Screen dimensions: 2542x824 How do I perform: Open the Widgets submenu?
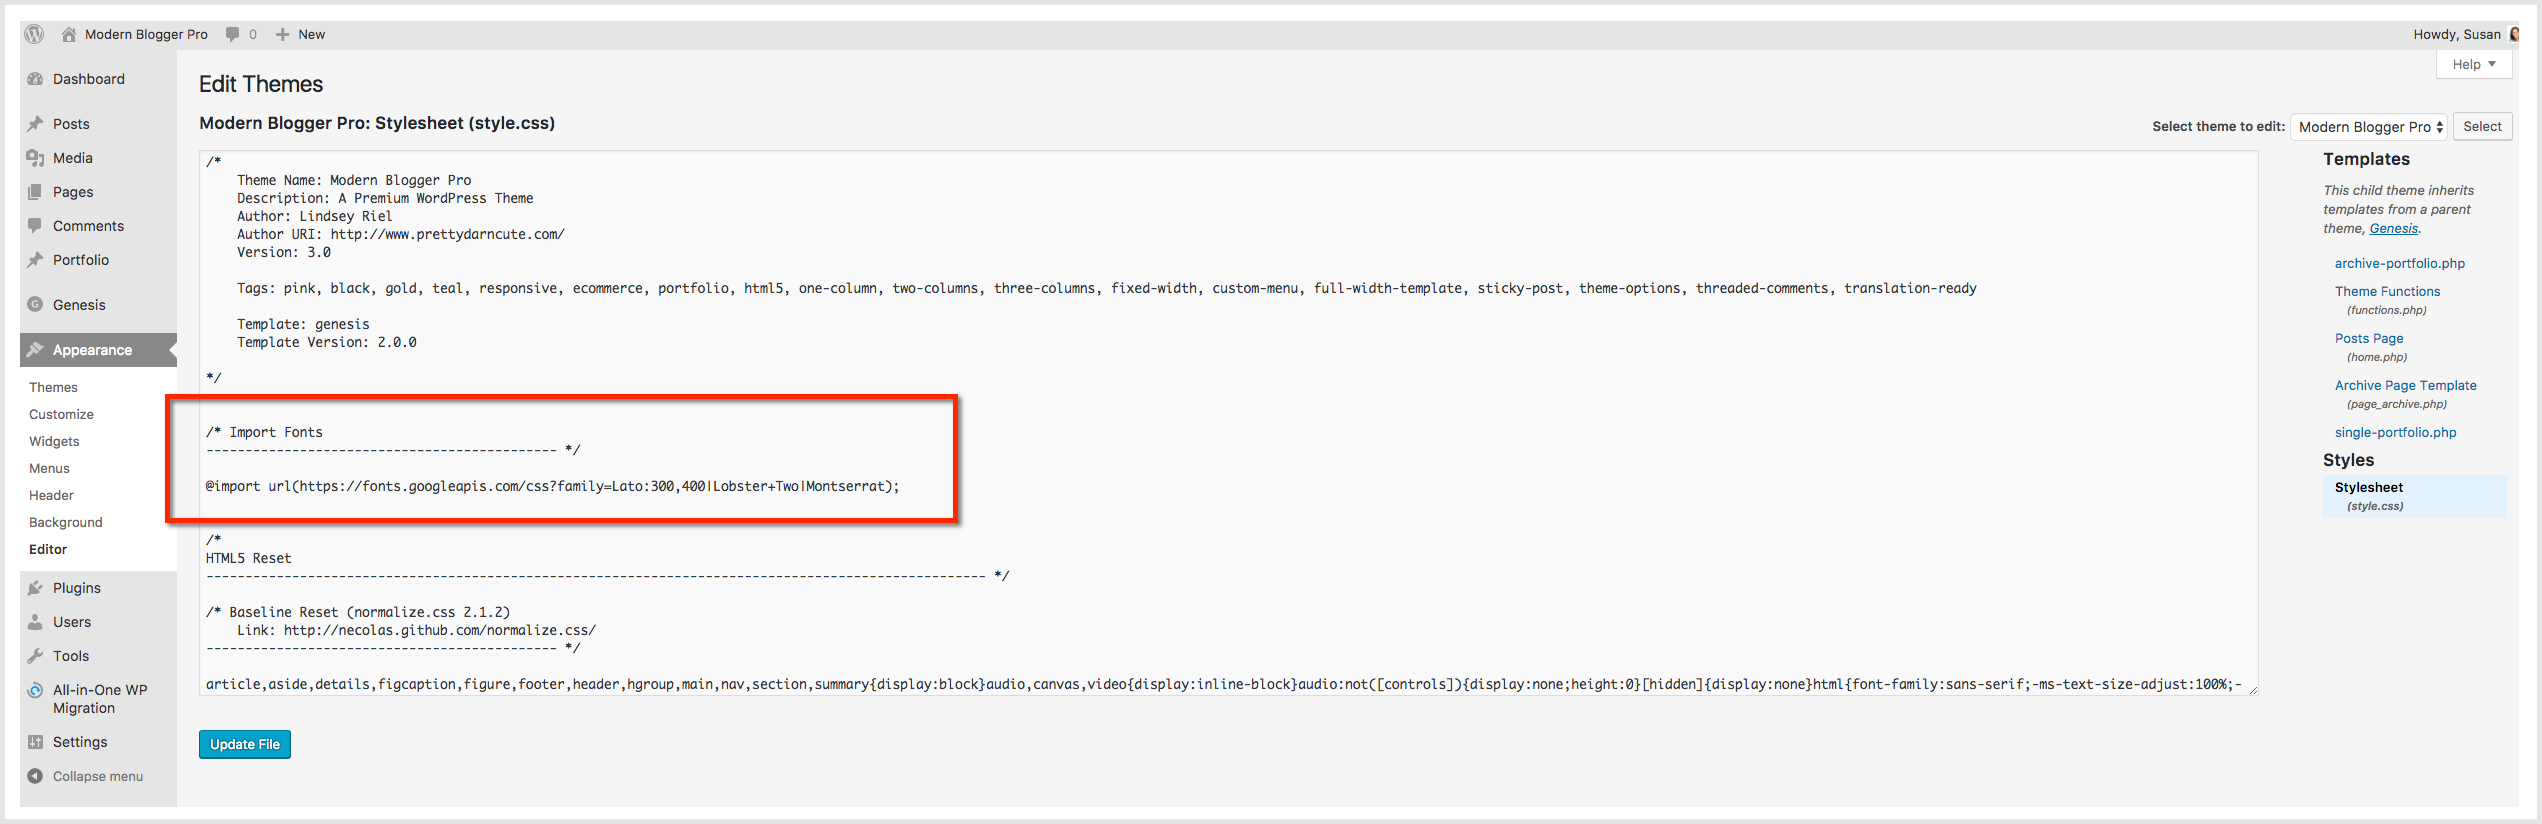[54, 441]
